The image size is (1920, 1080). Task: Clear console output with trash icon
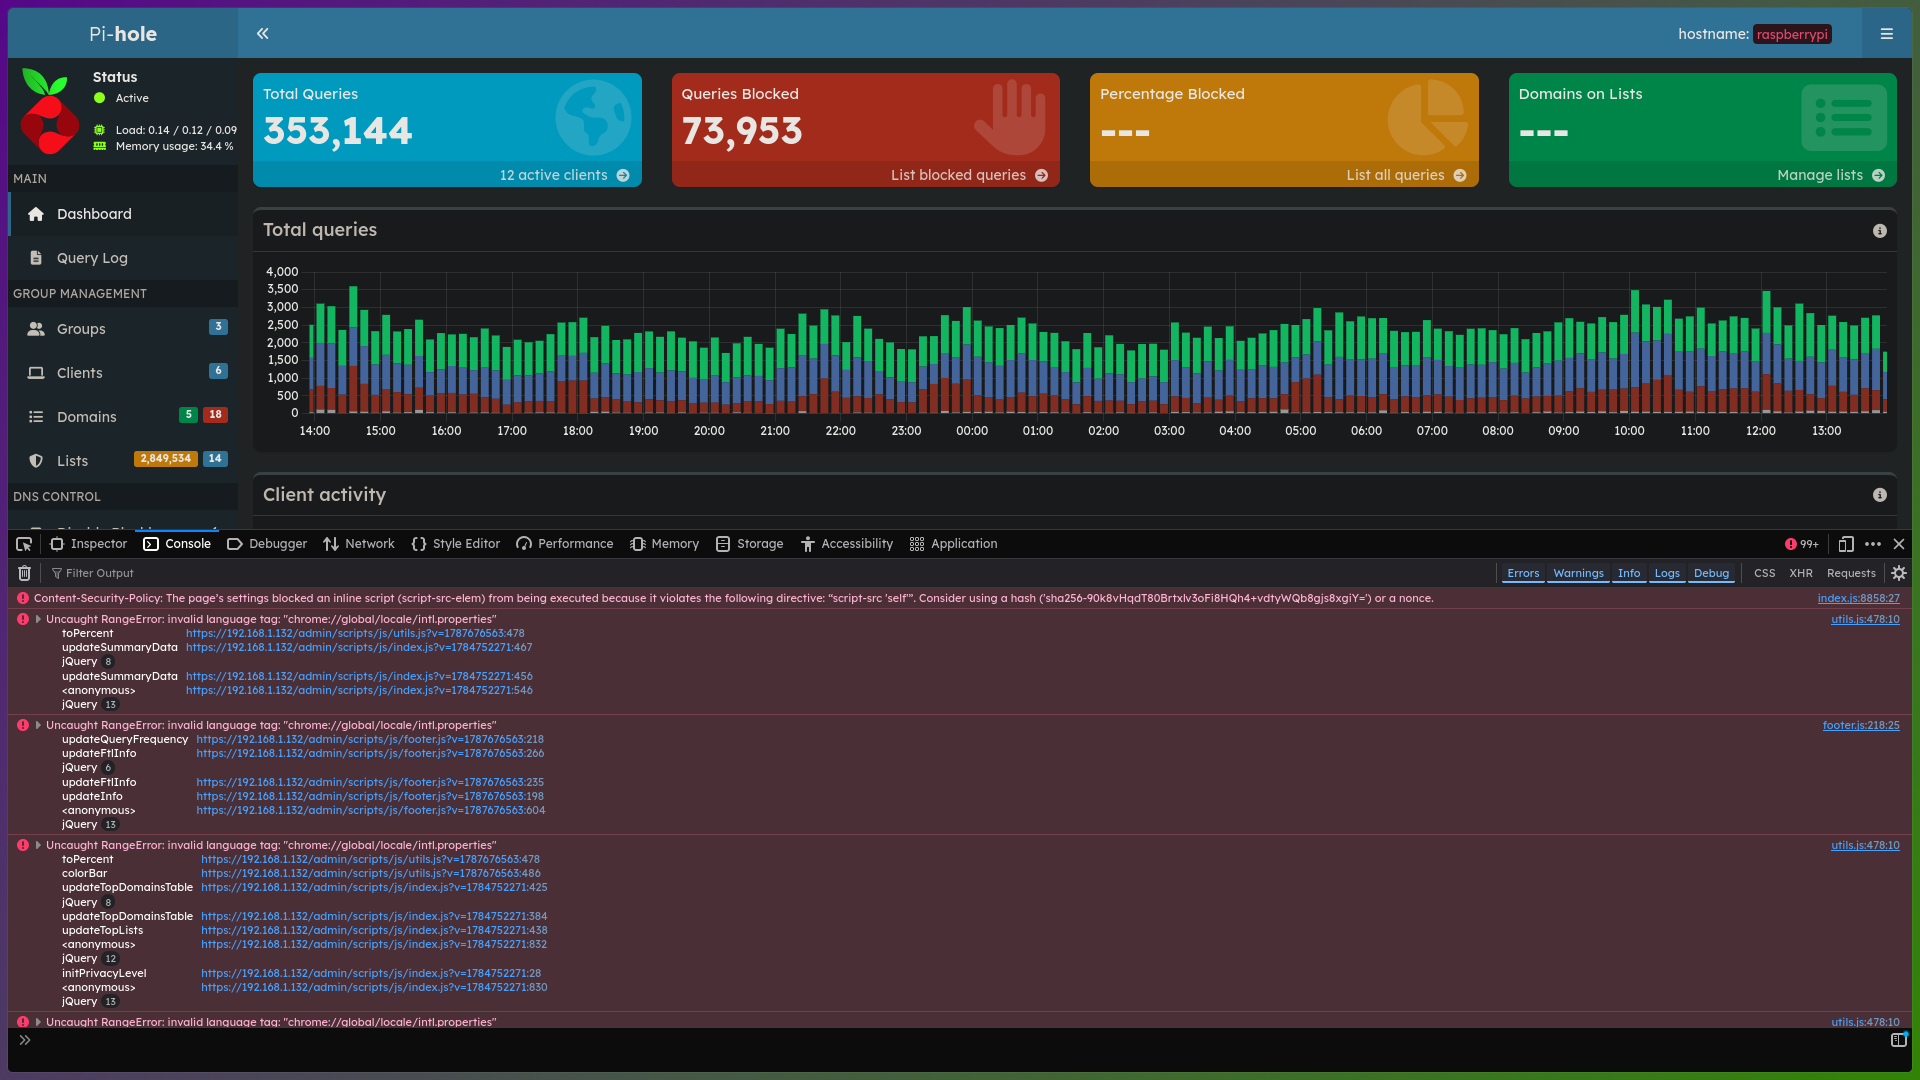tap(25, 573)
